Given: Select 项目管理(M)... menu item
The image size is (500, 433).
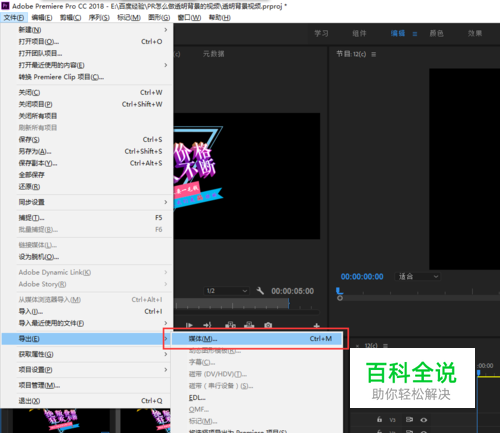Looking at the screenshot, I should pyautogui.click(x=87, y=385).
